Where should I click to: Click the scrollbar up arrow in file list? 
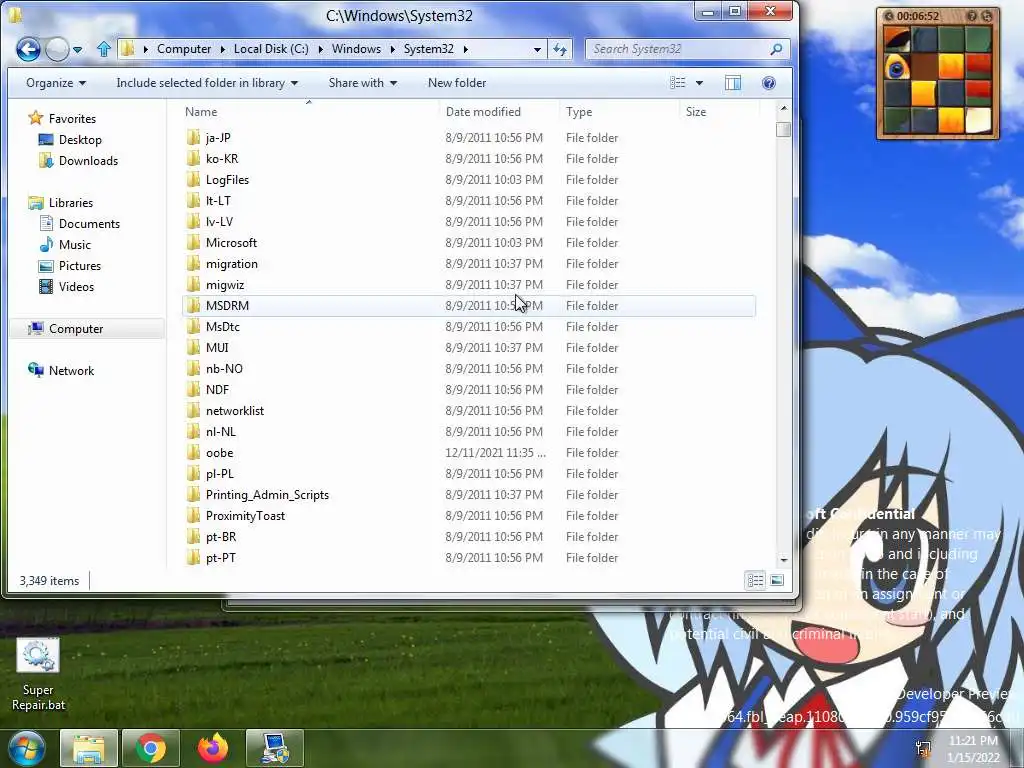(x=784, y=108)
